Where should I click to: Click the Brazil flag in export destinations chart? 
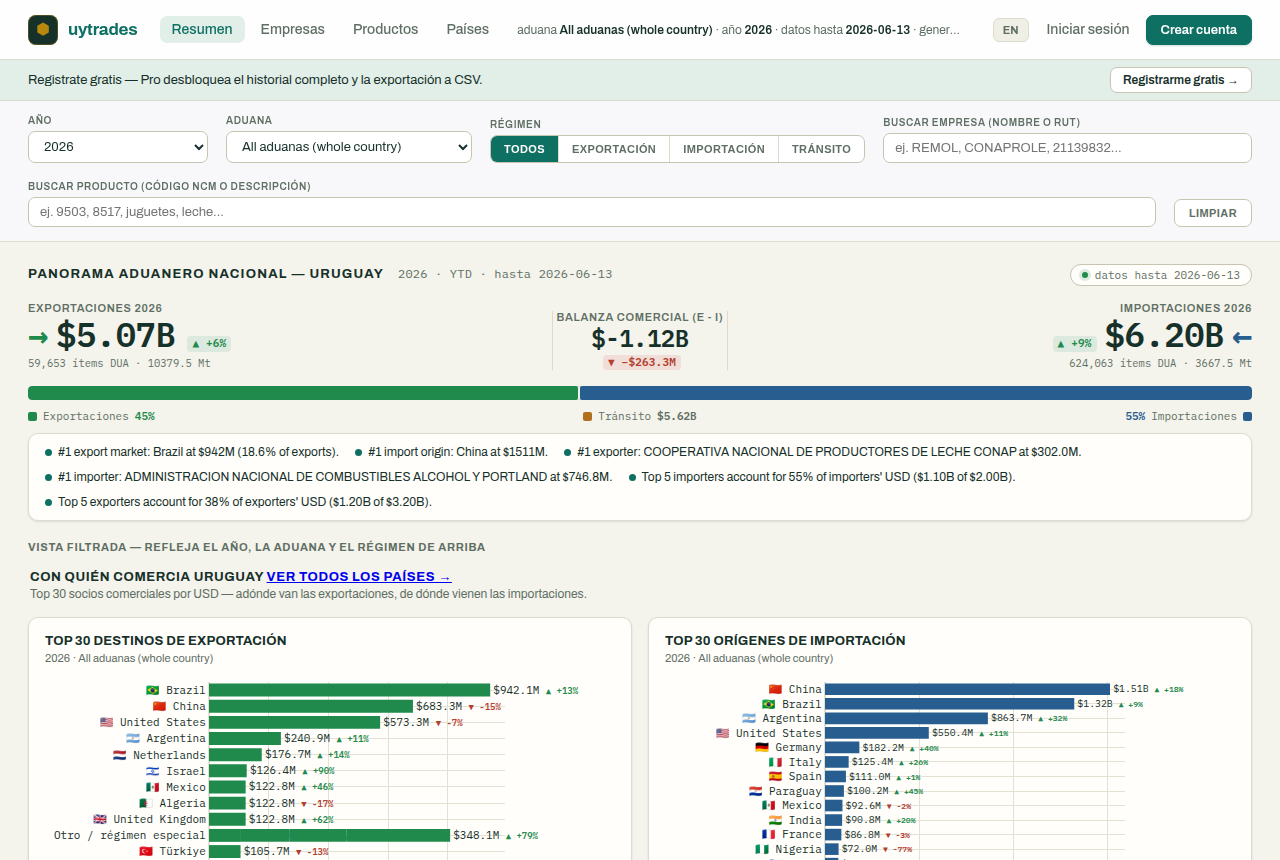pos(152,690)
